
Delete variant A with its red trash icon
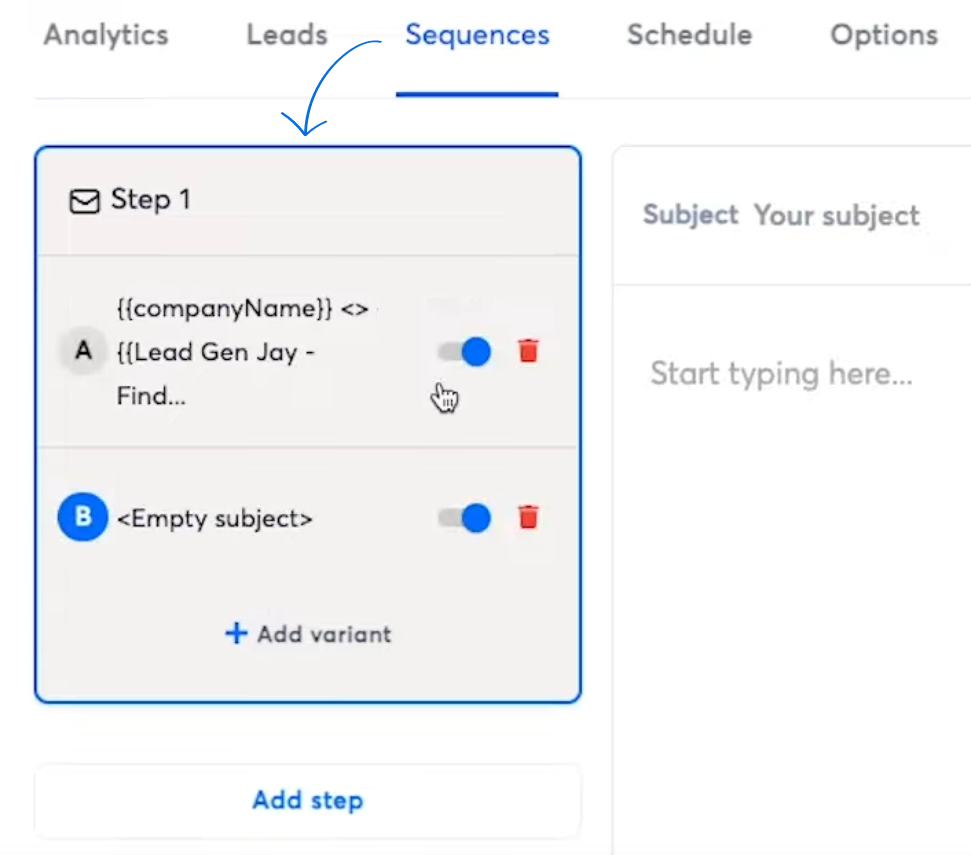coord(528,351)
